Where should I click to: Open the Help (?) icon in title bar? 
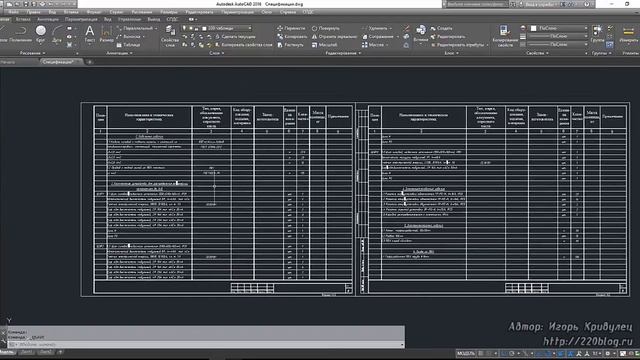tap(587, 4)
